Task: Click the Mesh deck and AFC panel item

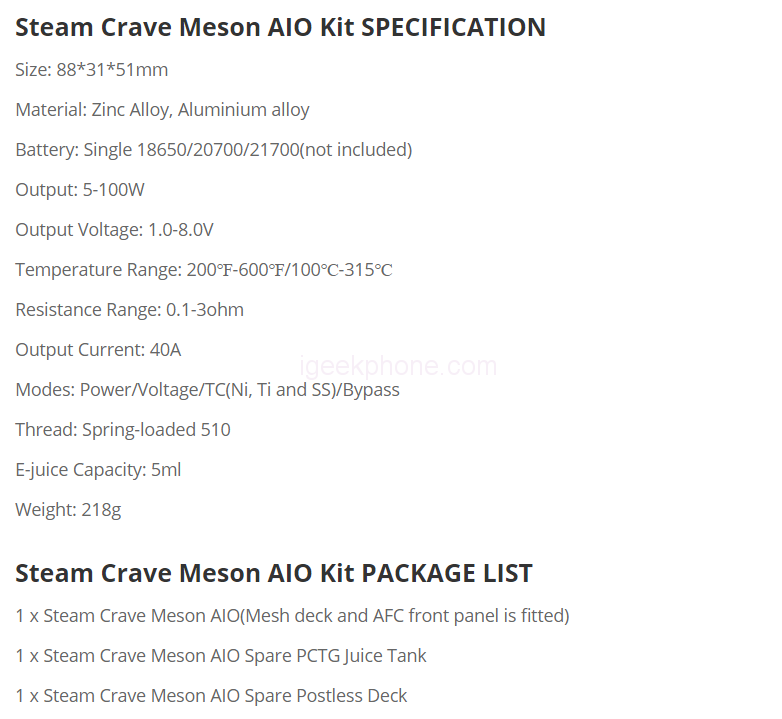Action: (x=292, y=615)
